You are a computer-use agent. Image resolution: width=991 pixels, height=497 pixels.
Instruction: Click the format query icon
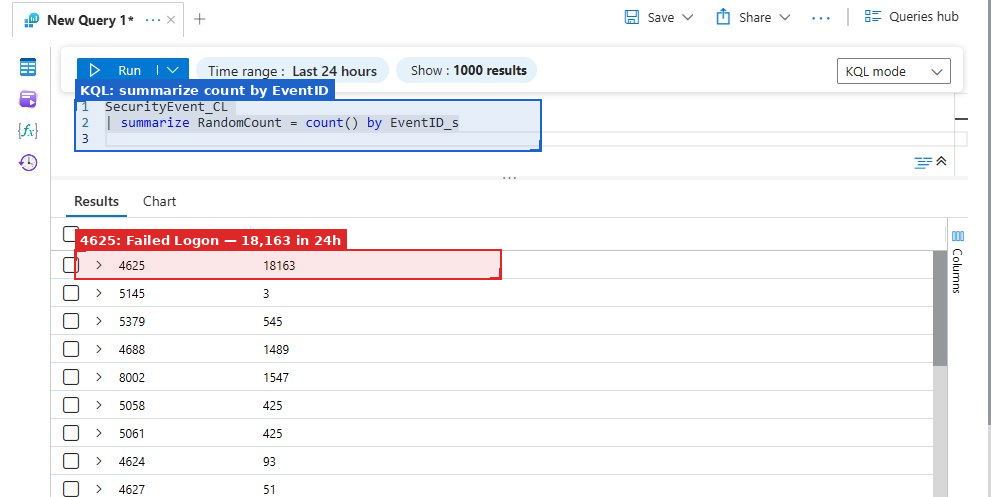click(x=923, y=163)
